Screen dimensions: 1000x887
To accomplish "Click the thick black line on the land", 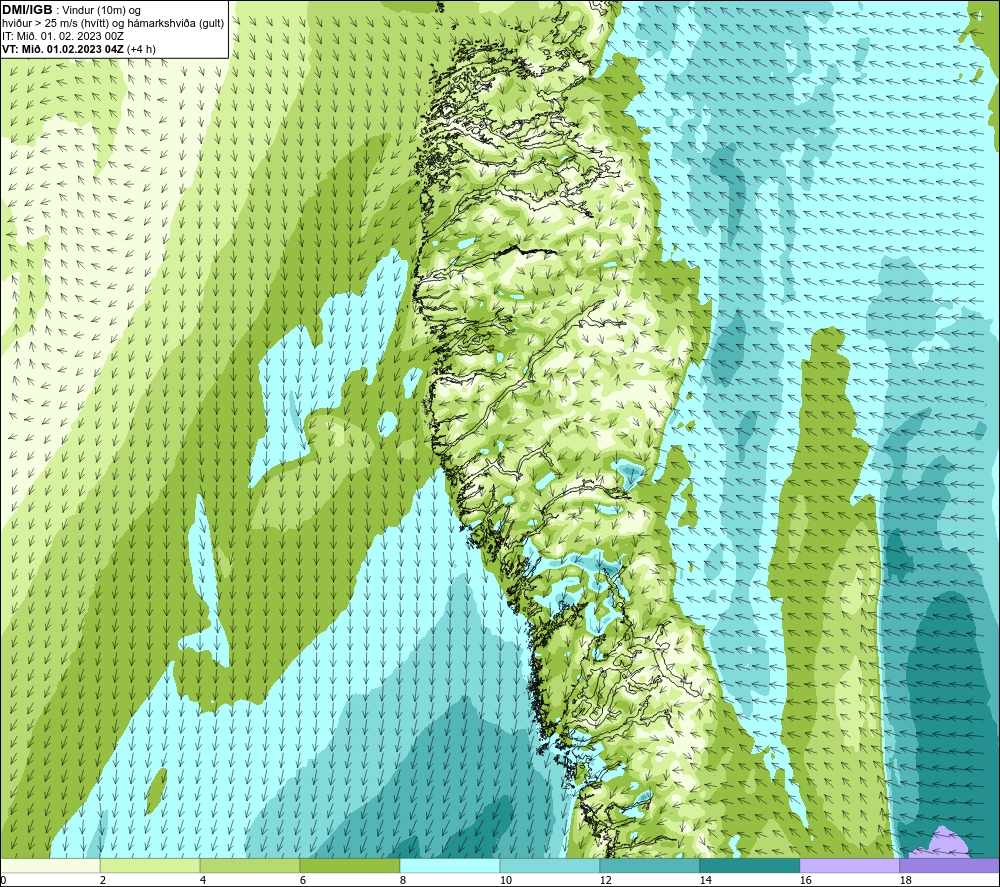I will [x=527, y=251].
